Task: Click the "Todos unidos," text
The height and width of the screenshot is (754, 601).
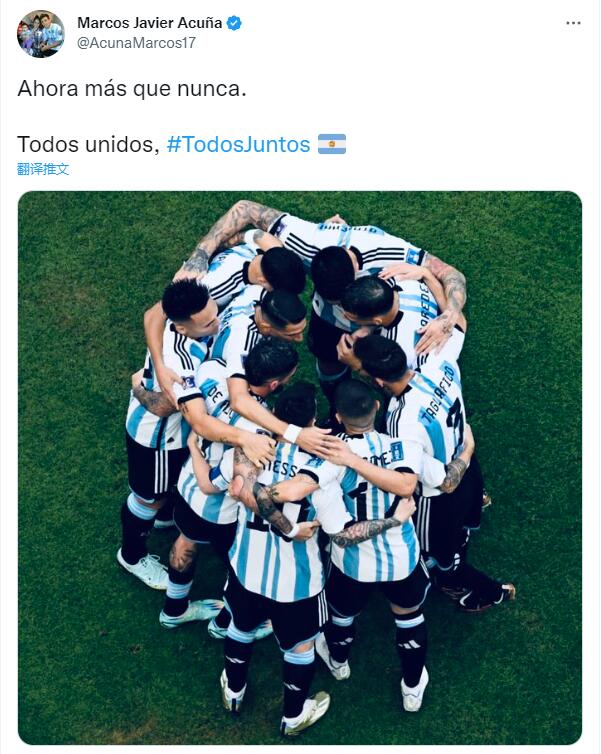Action: point(88,144)
